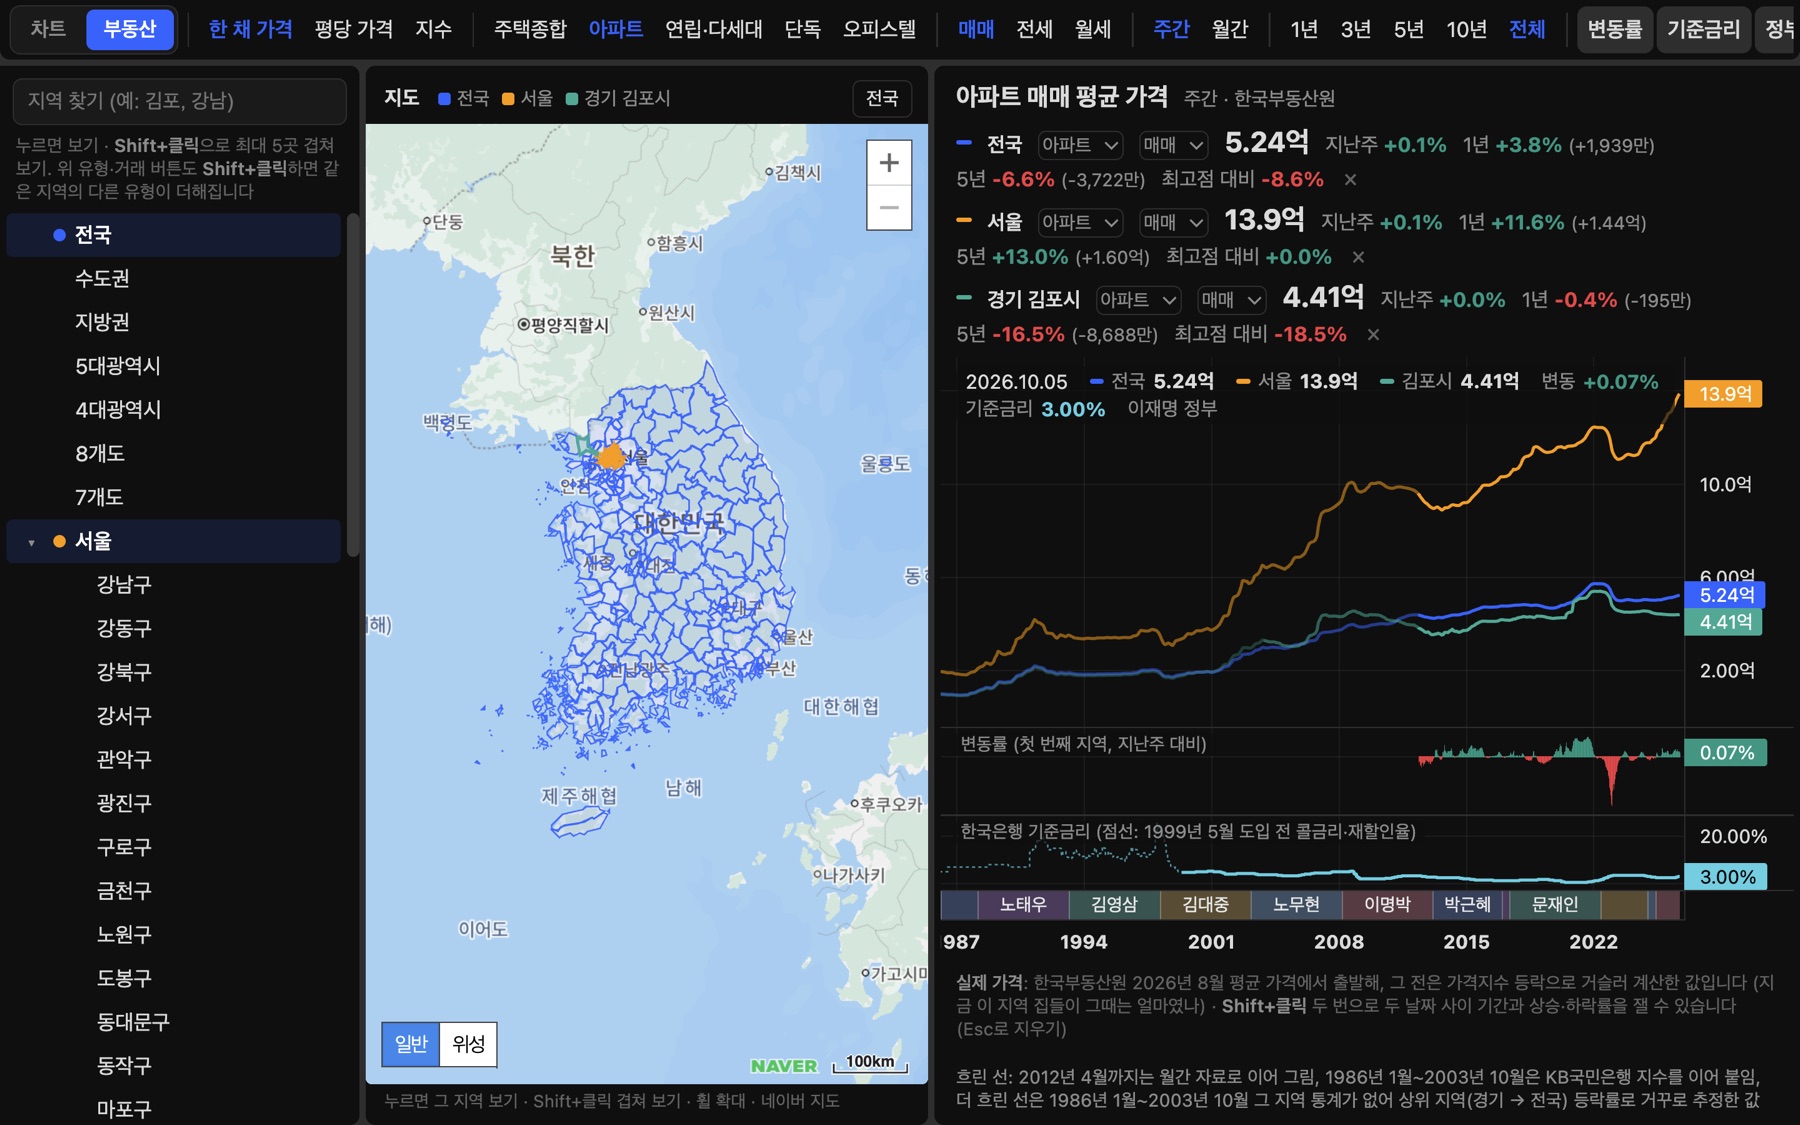Select 매매 transaction type in toolbar
This screenshot has height=1125, width=1800.
click(975, 29)
